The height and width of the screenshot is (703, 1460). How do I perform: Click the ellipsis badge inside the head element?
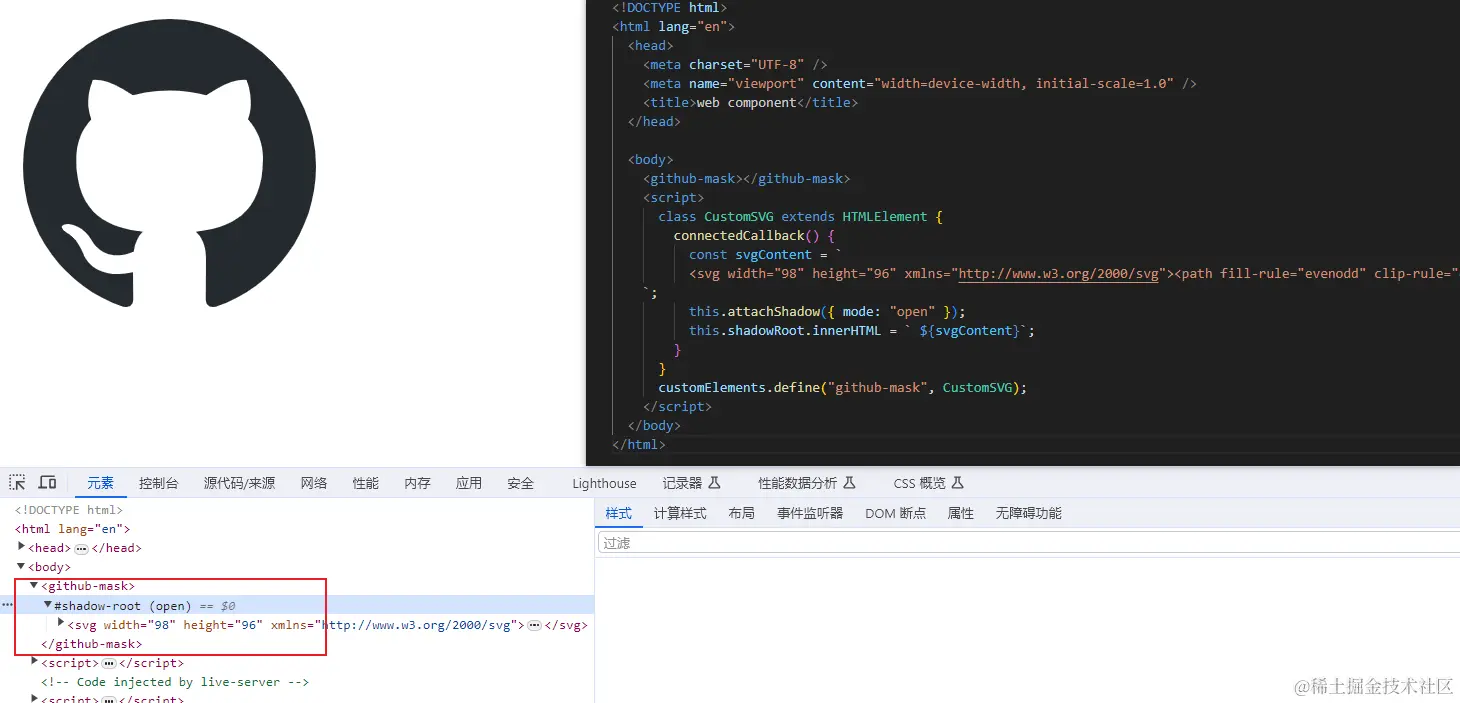81,548
